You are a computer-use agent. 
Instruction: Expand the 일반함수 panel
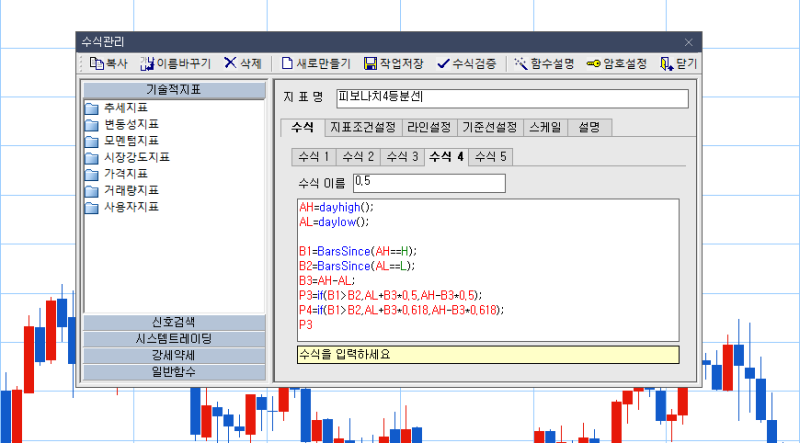pyautogui.click(x=174, y=372)
